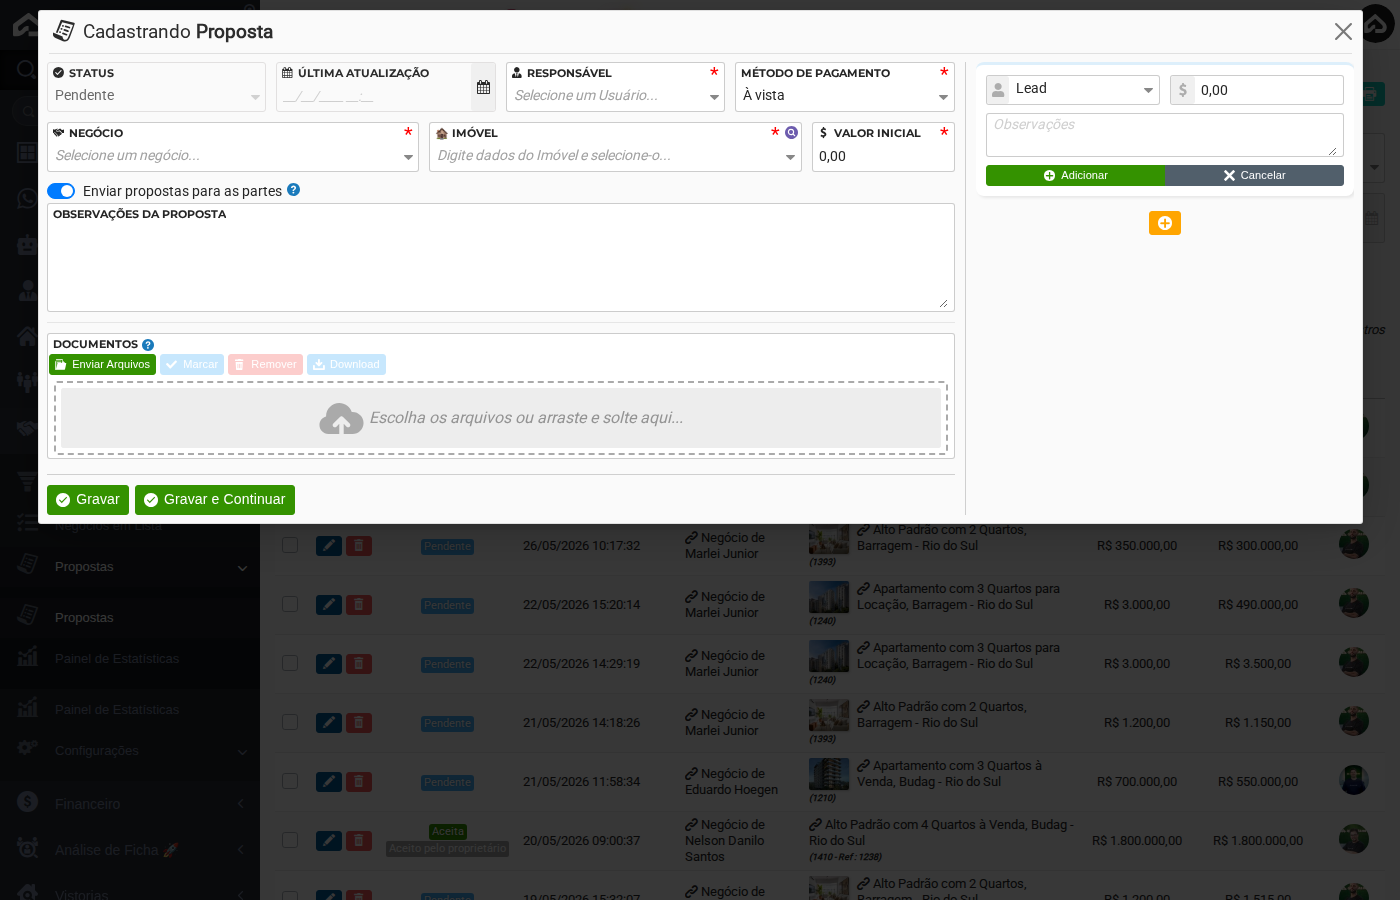
Task: Click the cloud upload icon in dropzone
Action: click(341, 418)
